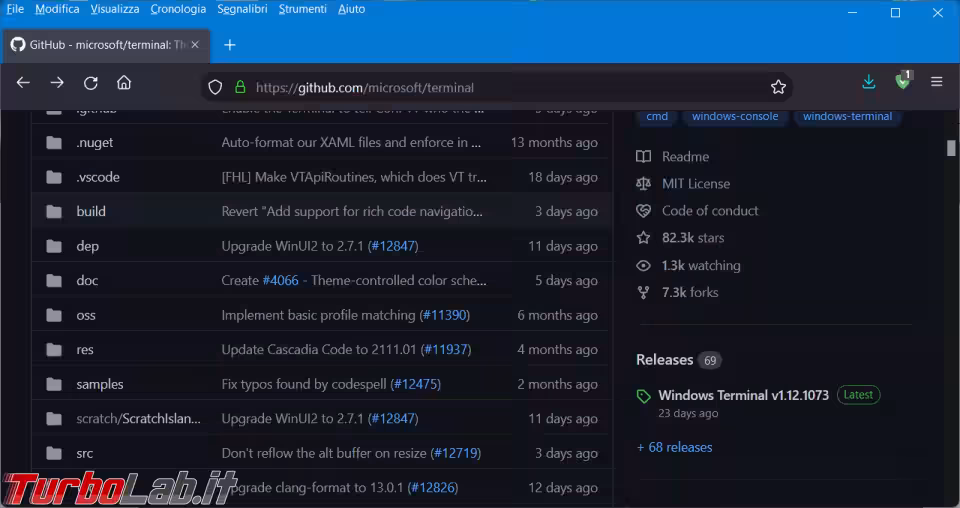Click the browser forward arrow
Screen dimensions: 960x508
[x=57, y=83]
